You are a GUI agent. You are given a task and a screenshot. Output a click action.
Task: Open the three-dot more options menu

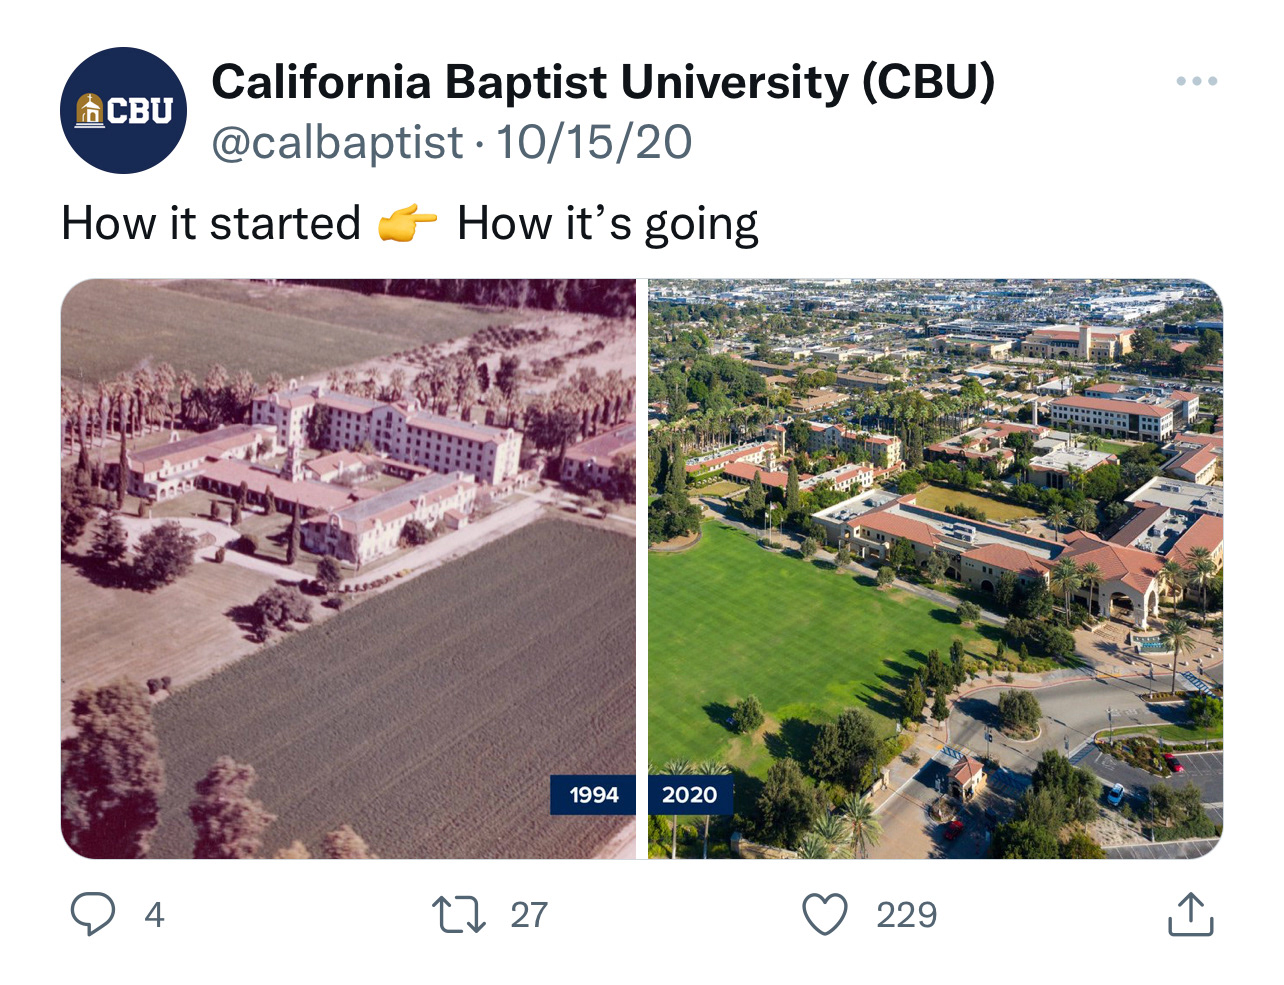(1196, 81)
